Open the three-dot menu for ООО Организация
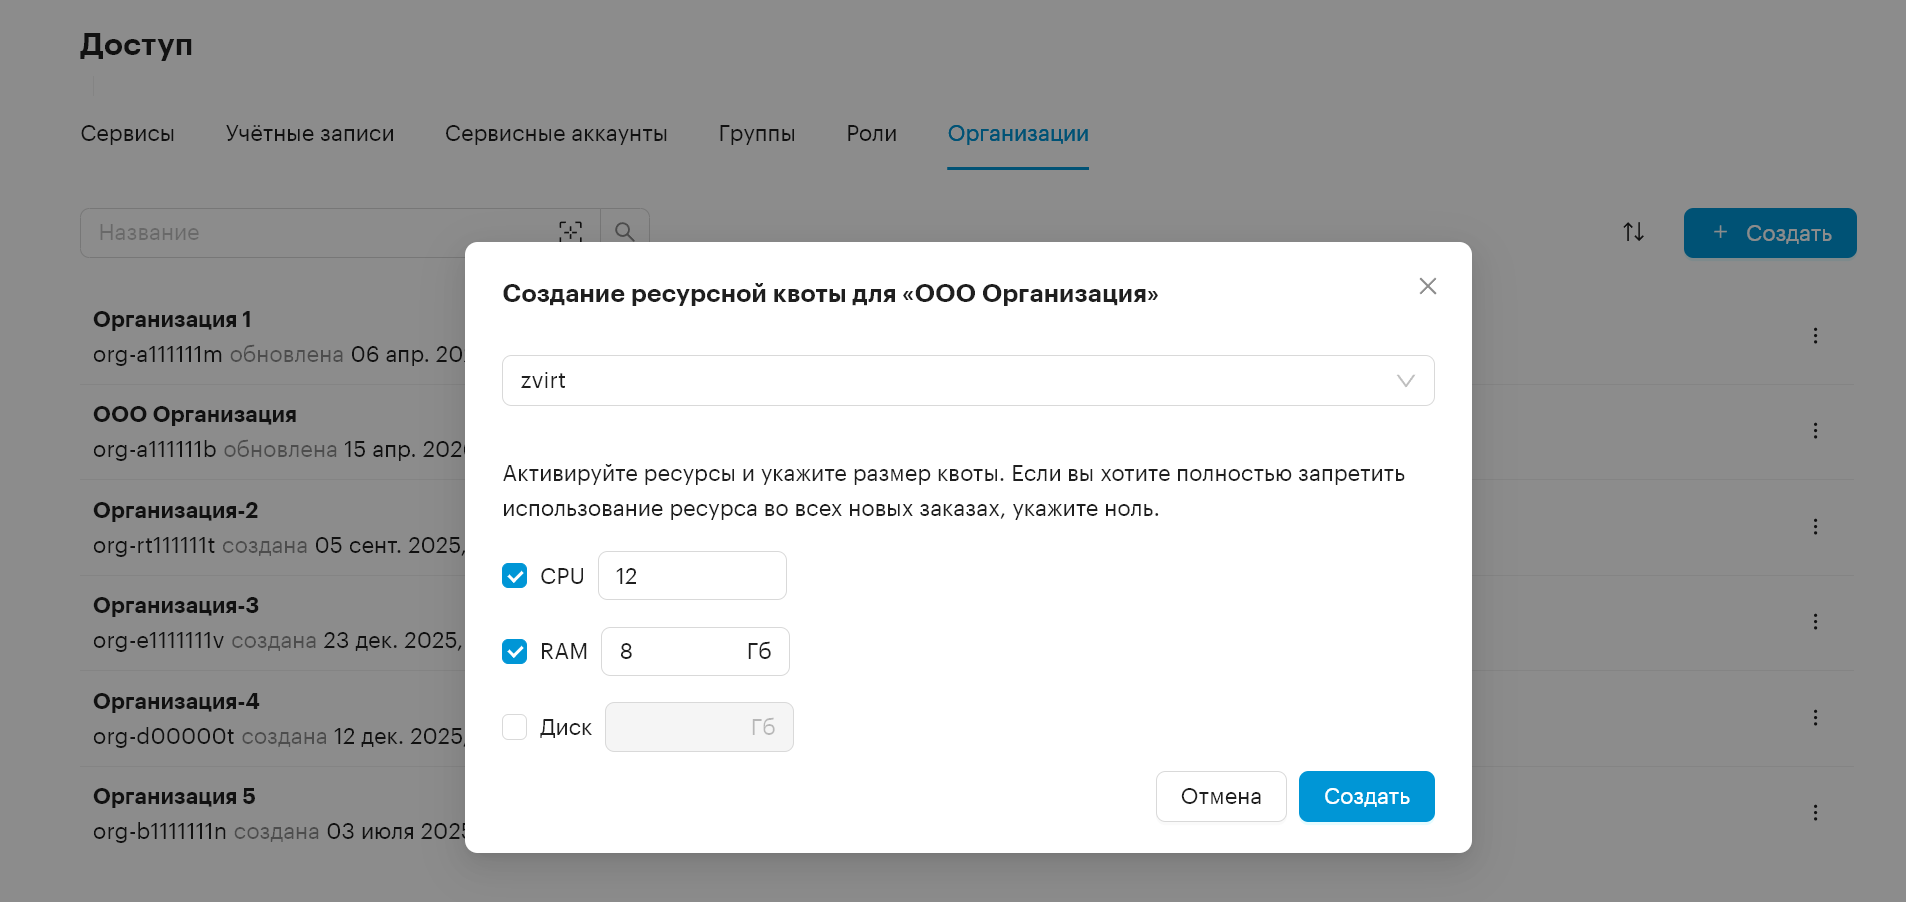The image size is (1906, 902). tap(1815, 431)
